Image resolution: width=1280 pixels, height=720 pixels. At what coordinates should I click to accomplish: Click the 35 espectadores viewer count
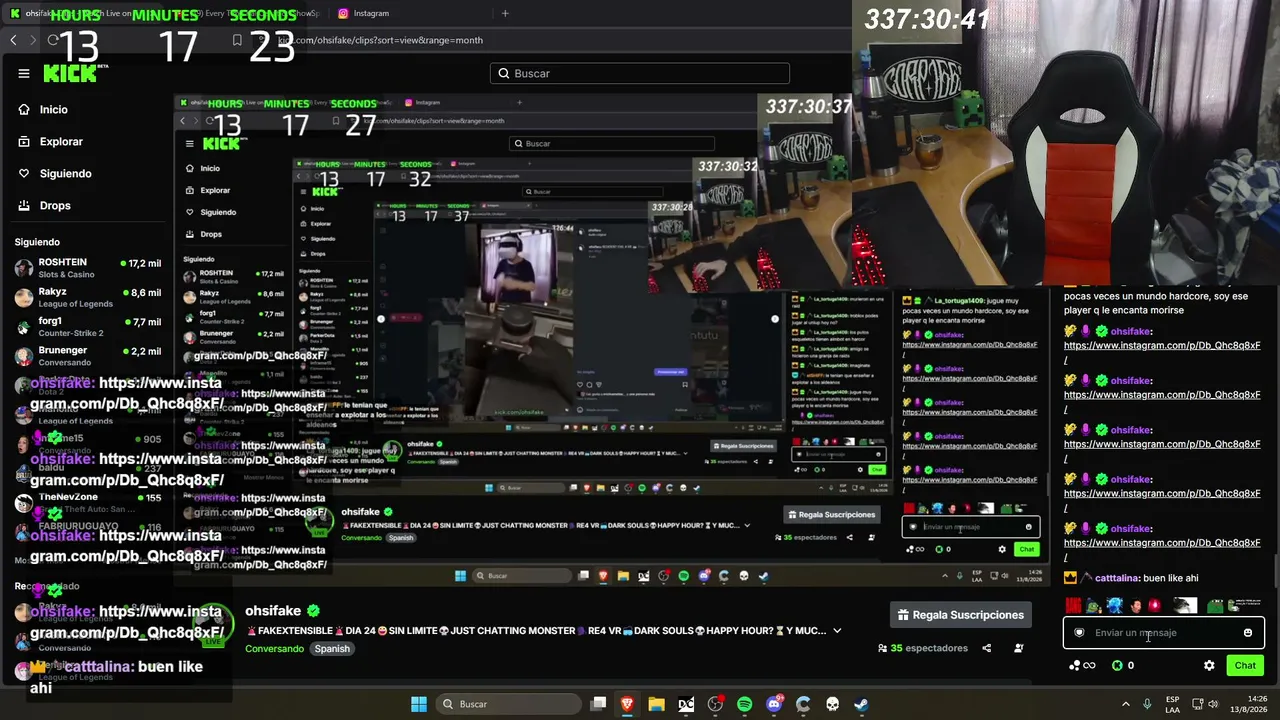click(923, 648)
